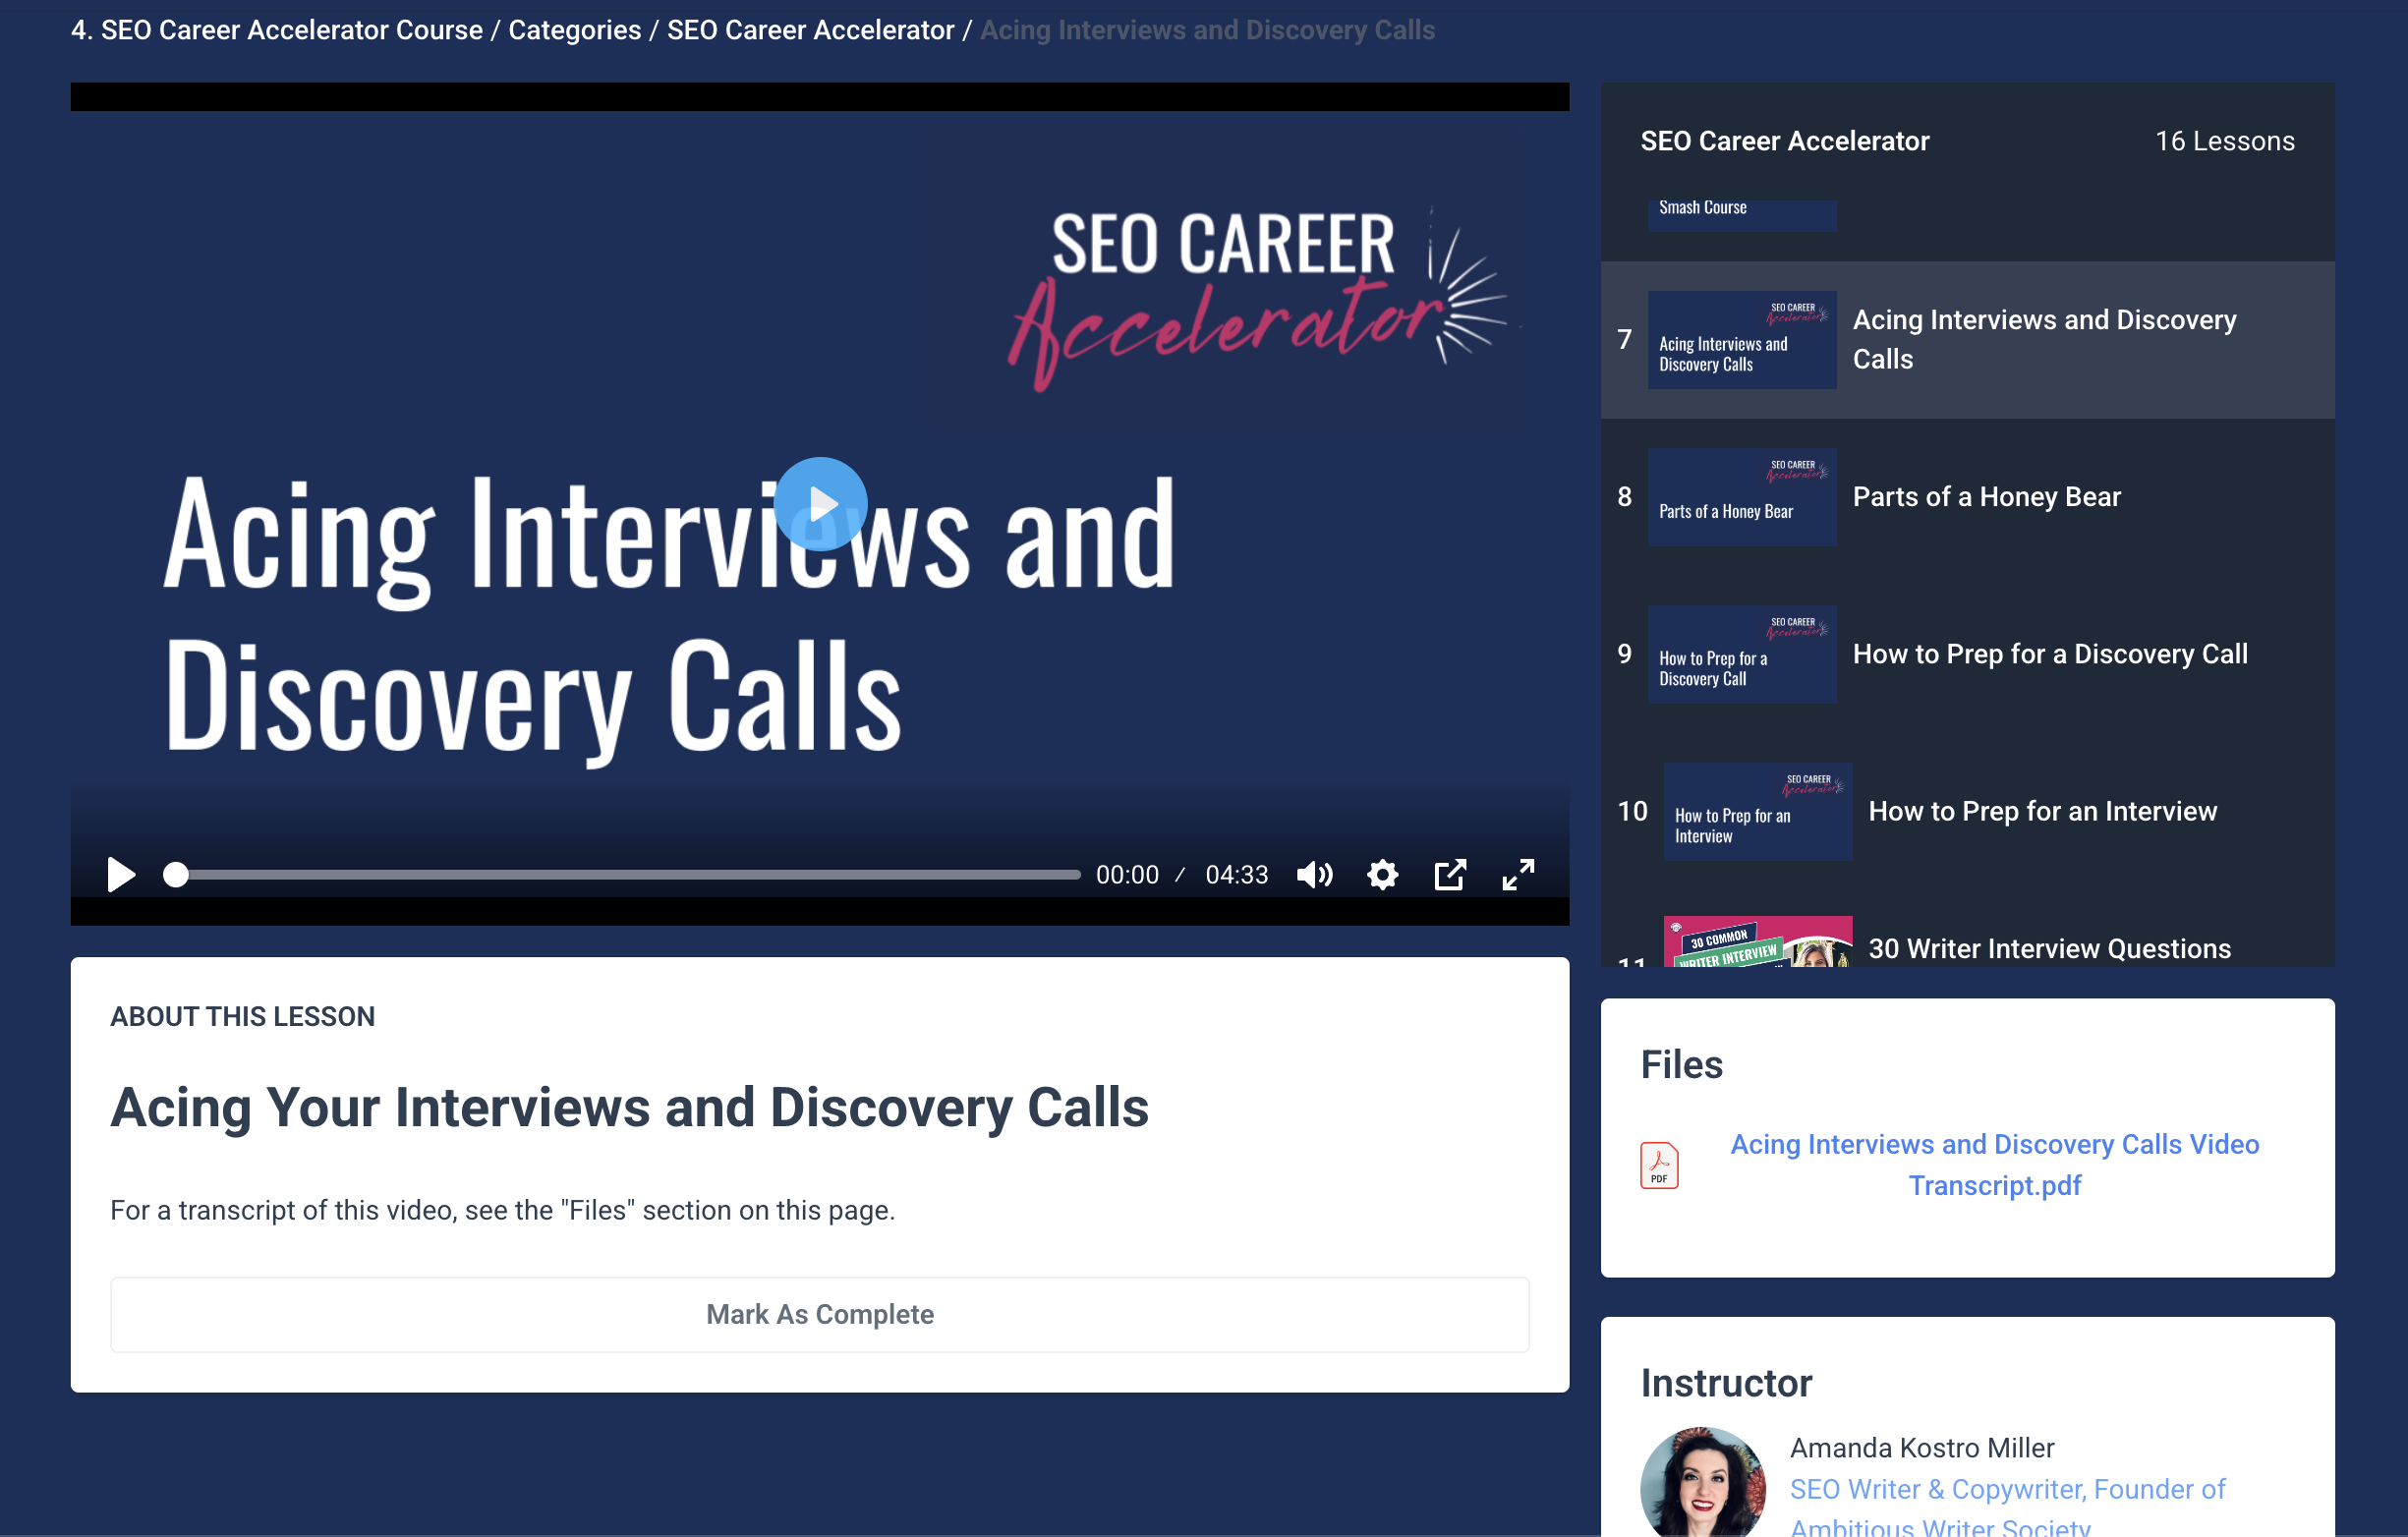This screenshot has height=1537, width=2408.
Task: Open video settings gear icon
Action: point(1382,875)
